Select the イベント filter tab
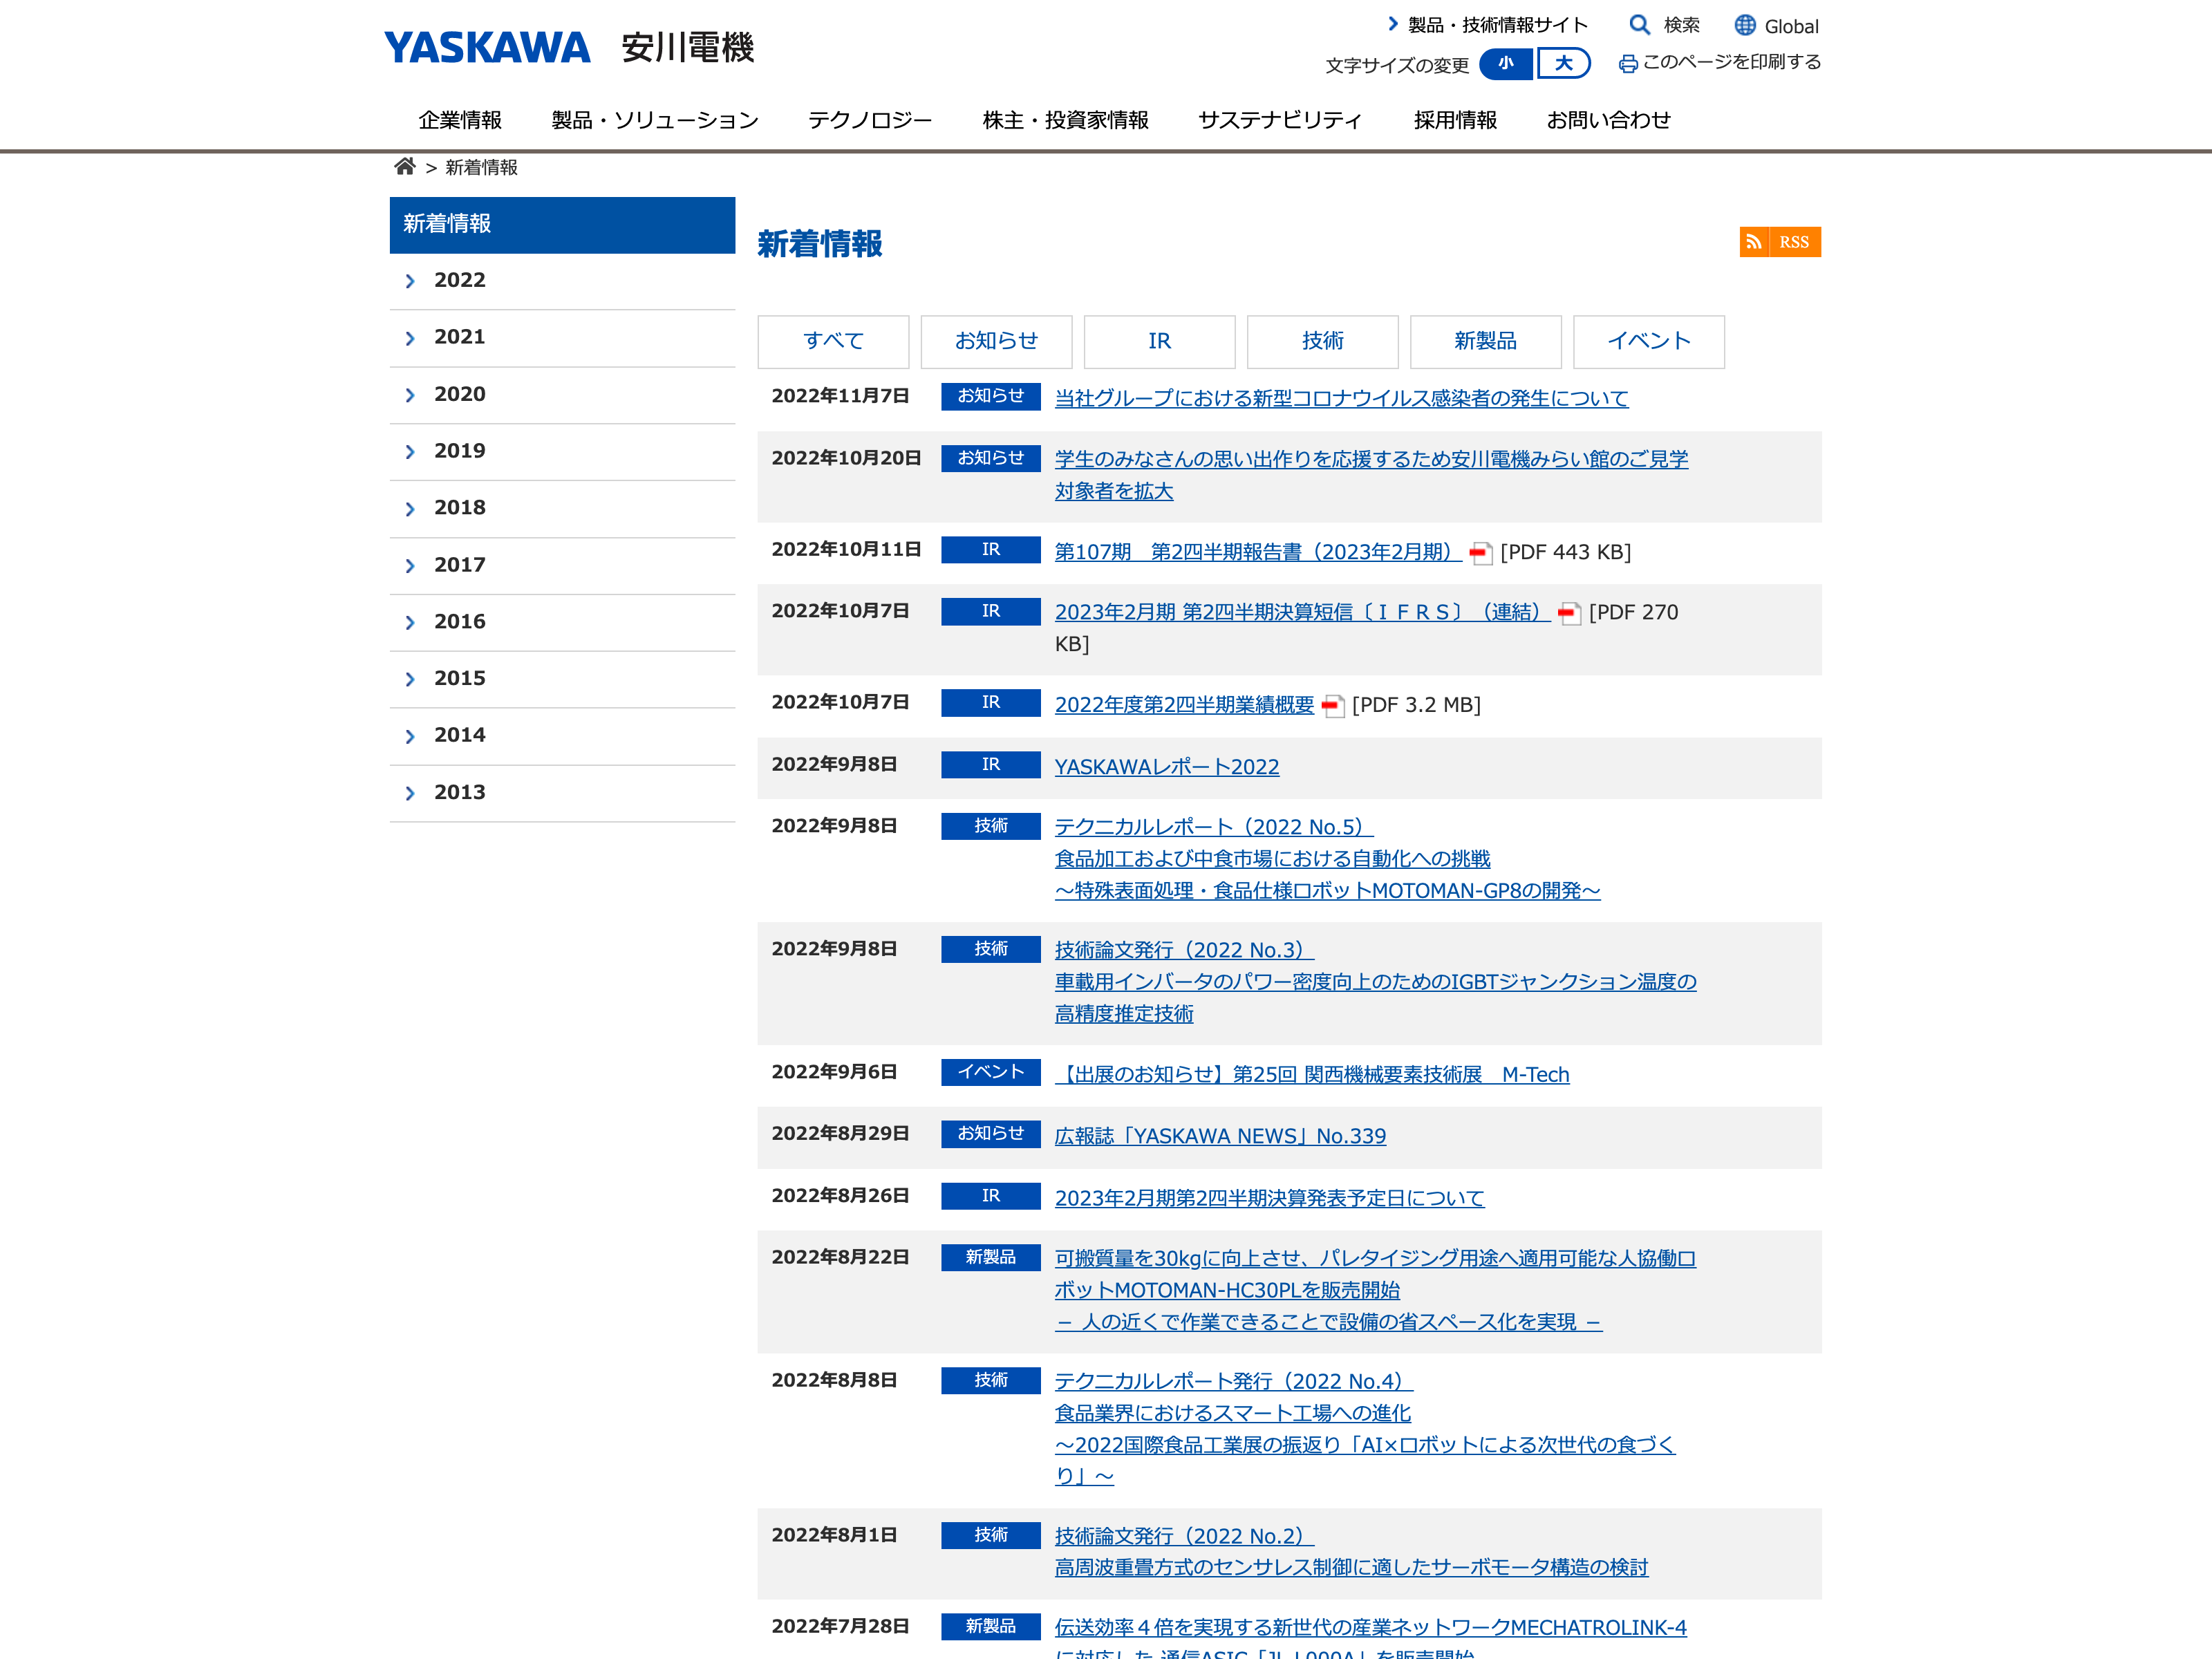 pyautogui.click(x=1648, y=342)
